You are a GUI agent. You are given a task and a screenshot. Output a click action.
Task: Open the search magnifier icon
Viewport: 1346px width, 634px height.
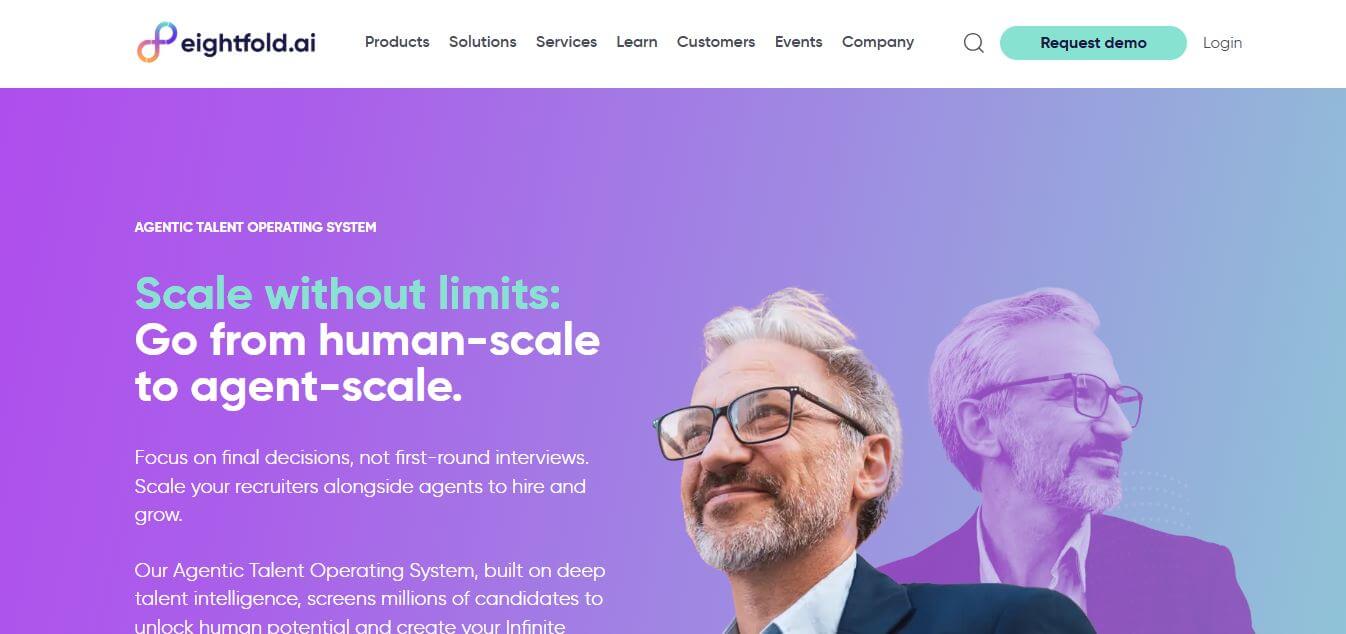pyautogui.click(x=973, y=43)
